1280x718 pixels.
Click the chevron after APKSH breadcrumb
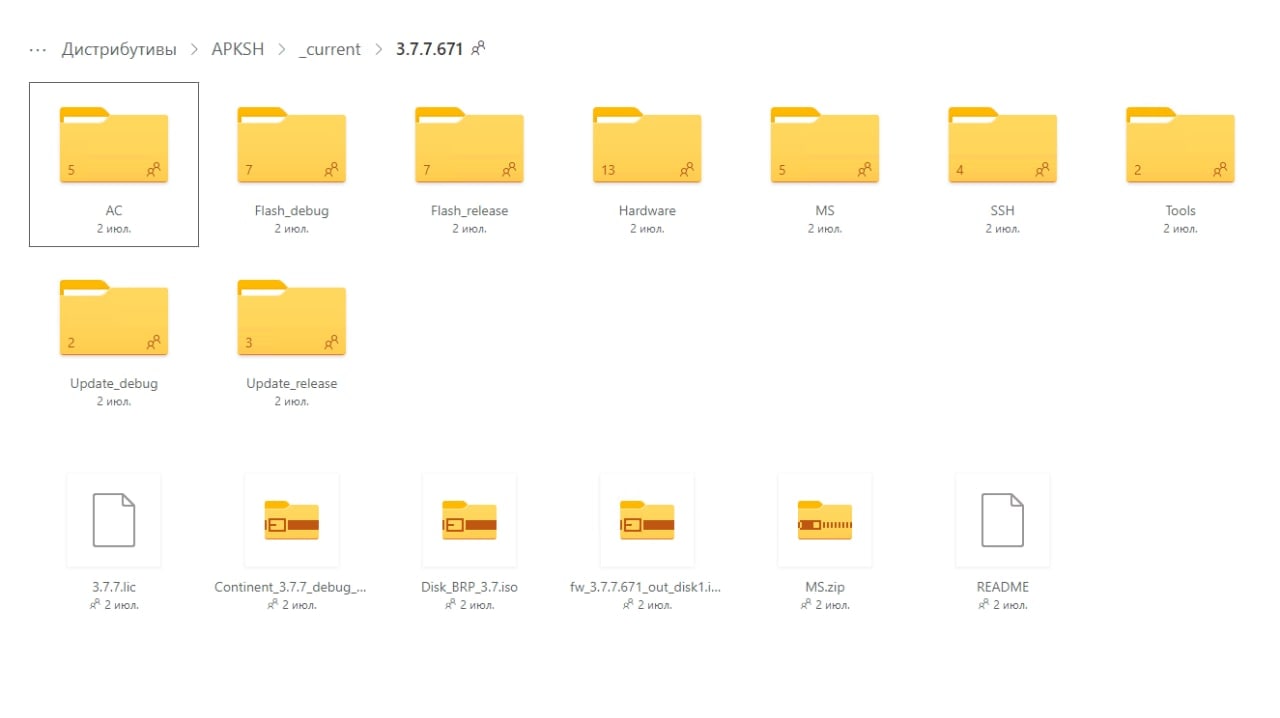(x=282, y=49)
